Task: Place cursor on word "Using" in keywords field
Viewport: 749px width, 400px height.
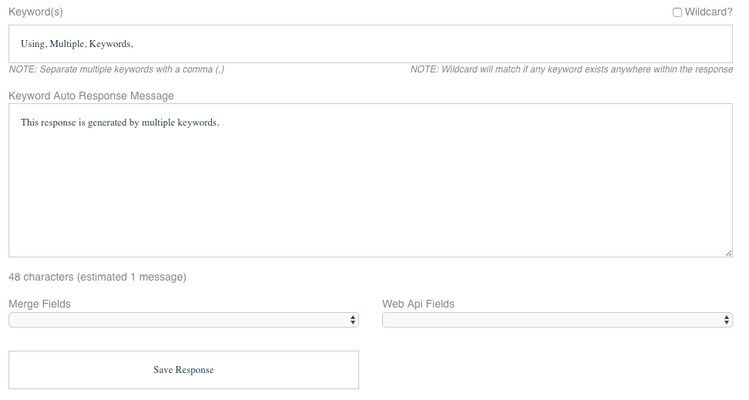Action: tap(32, 44)
